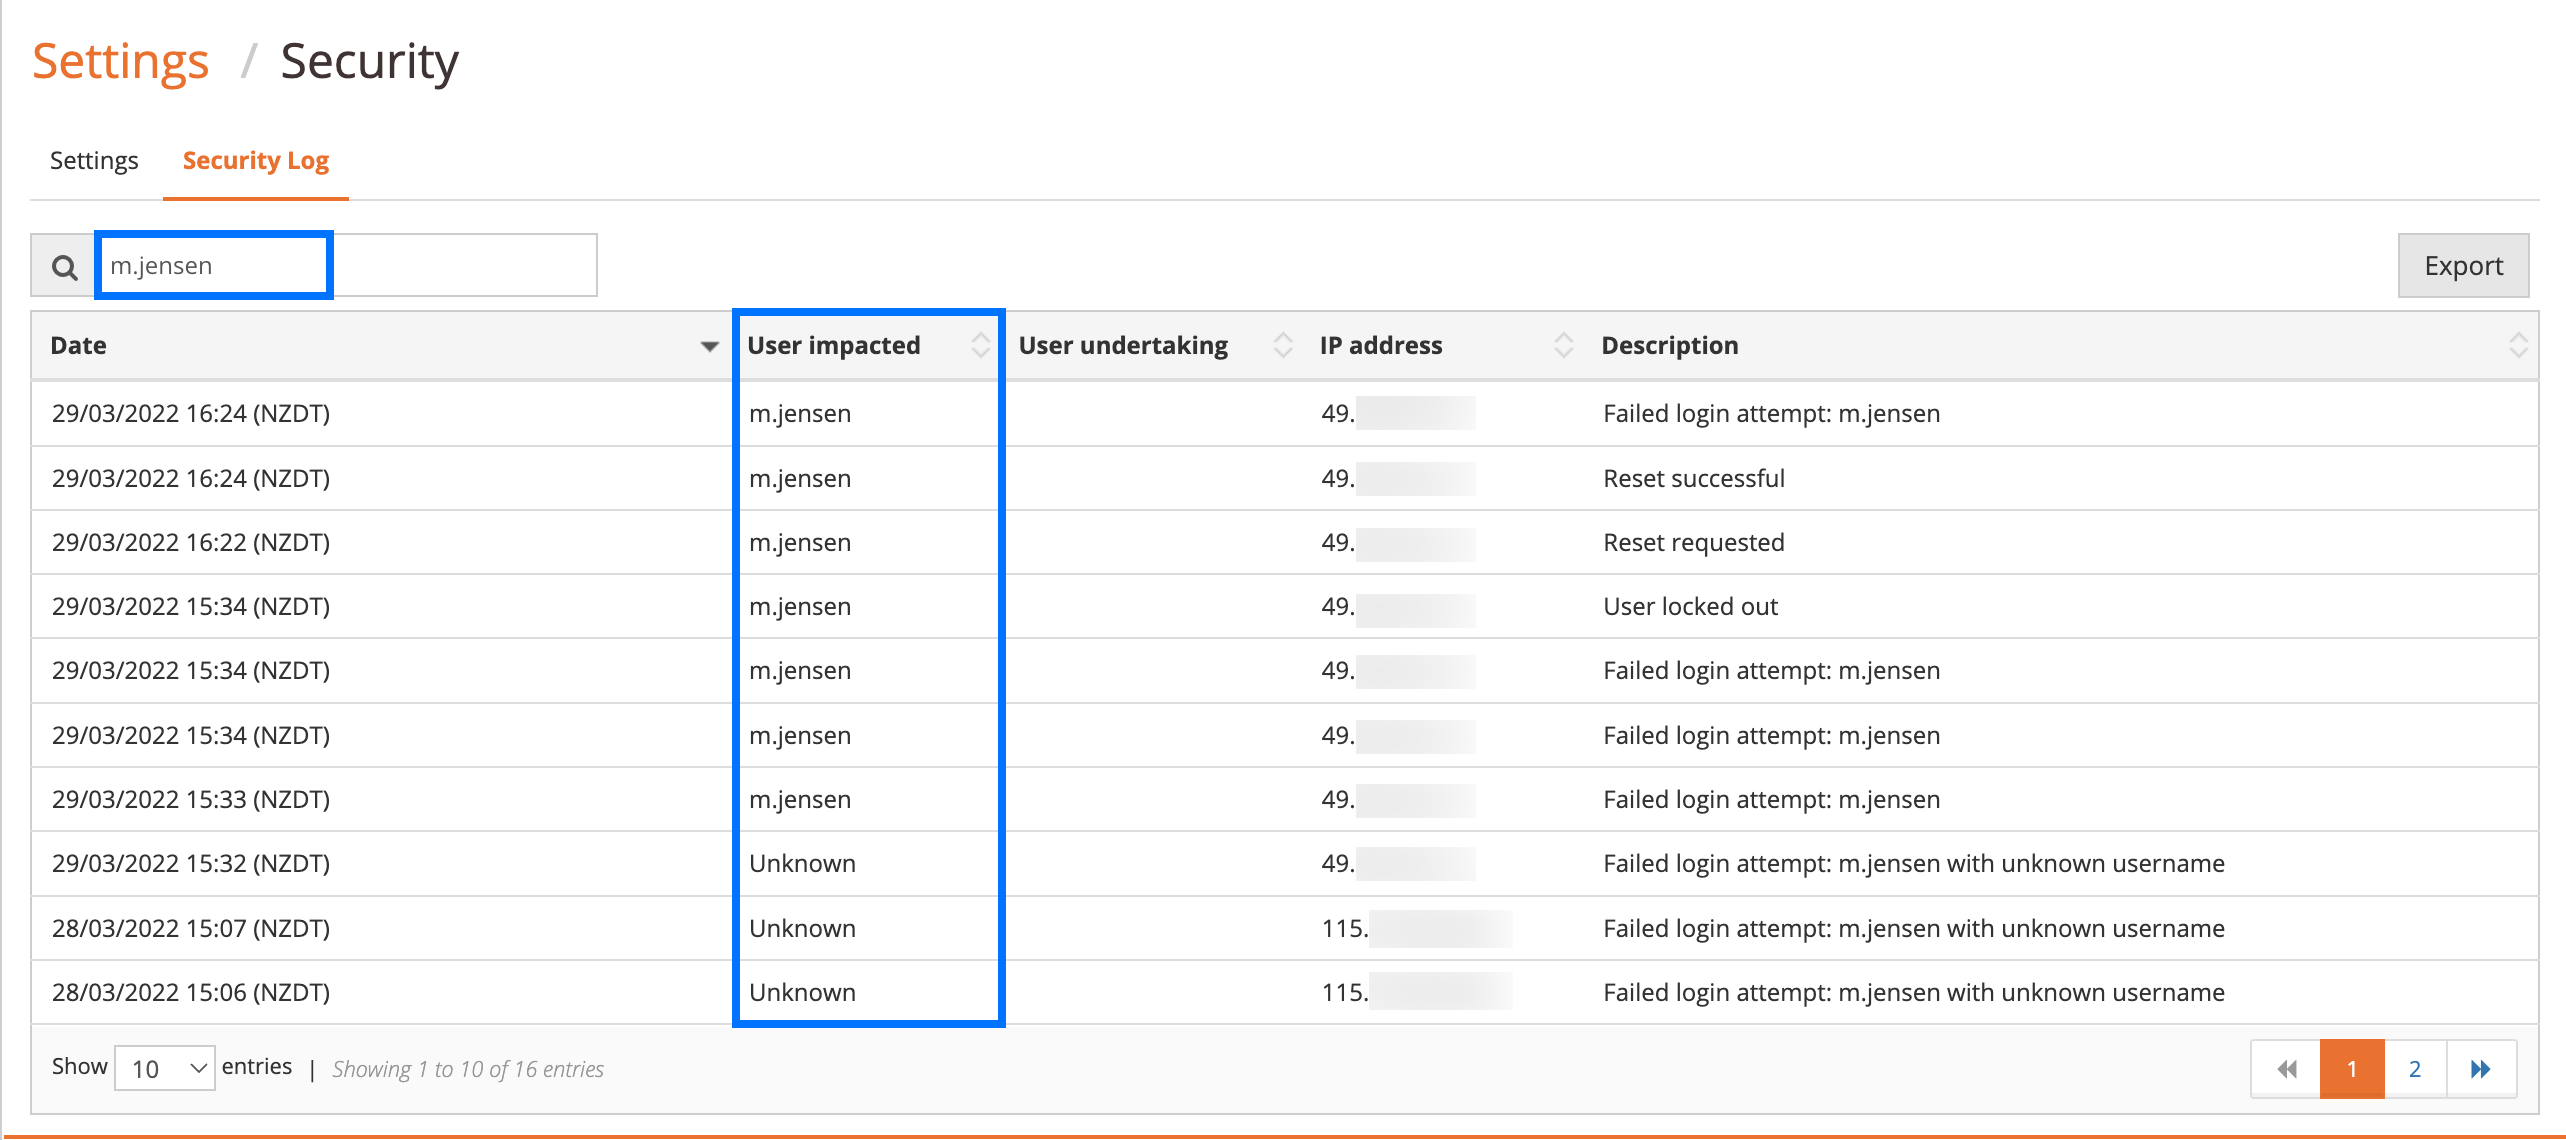This screenshot has height=1140, width=2566.
Task: Sort the IP address column
Action: coord(1562,345)
